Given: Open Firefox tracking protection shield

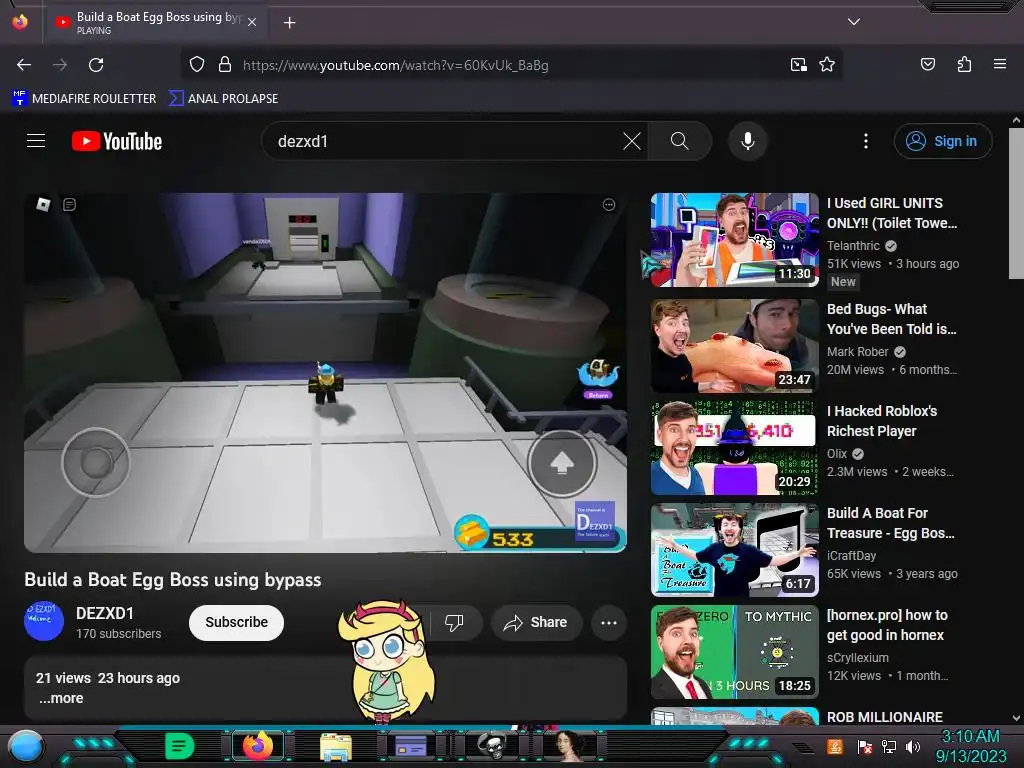Looking at the screenshot, I should pyautogui.click(x=197, y=65).
